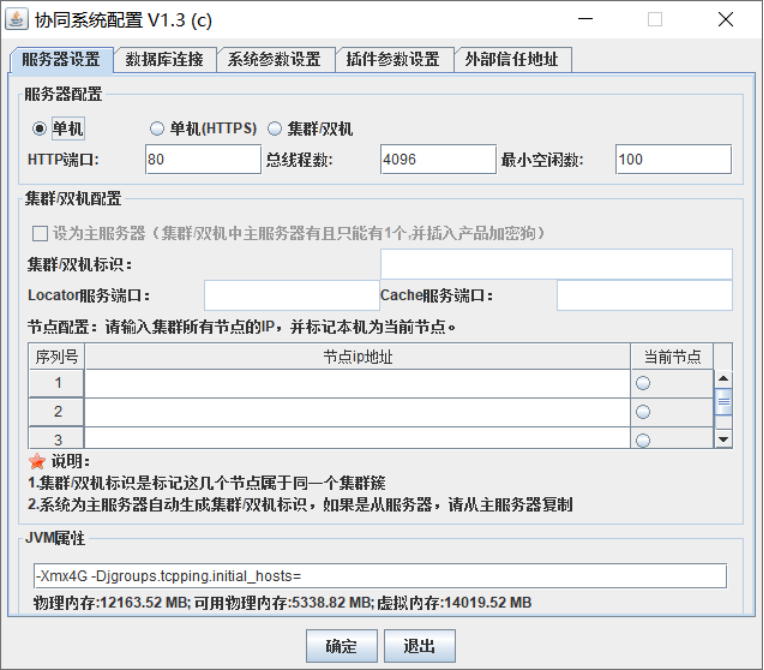Choose the 集群/双机 radio option
This screenshot has width=764, height=670.
click(x=274, y=129)
